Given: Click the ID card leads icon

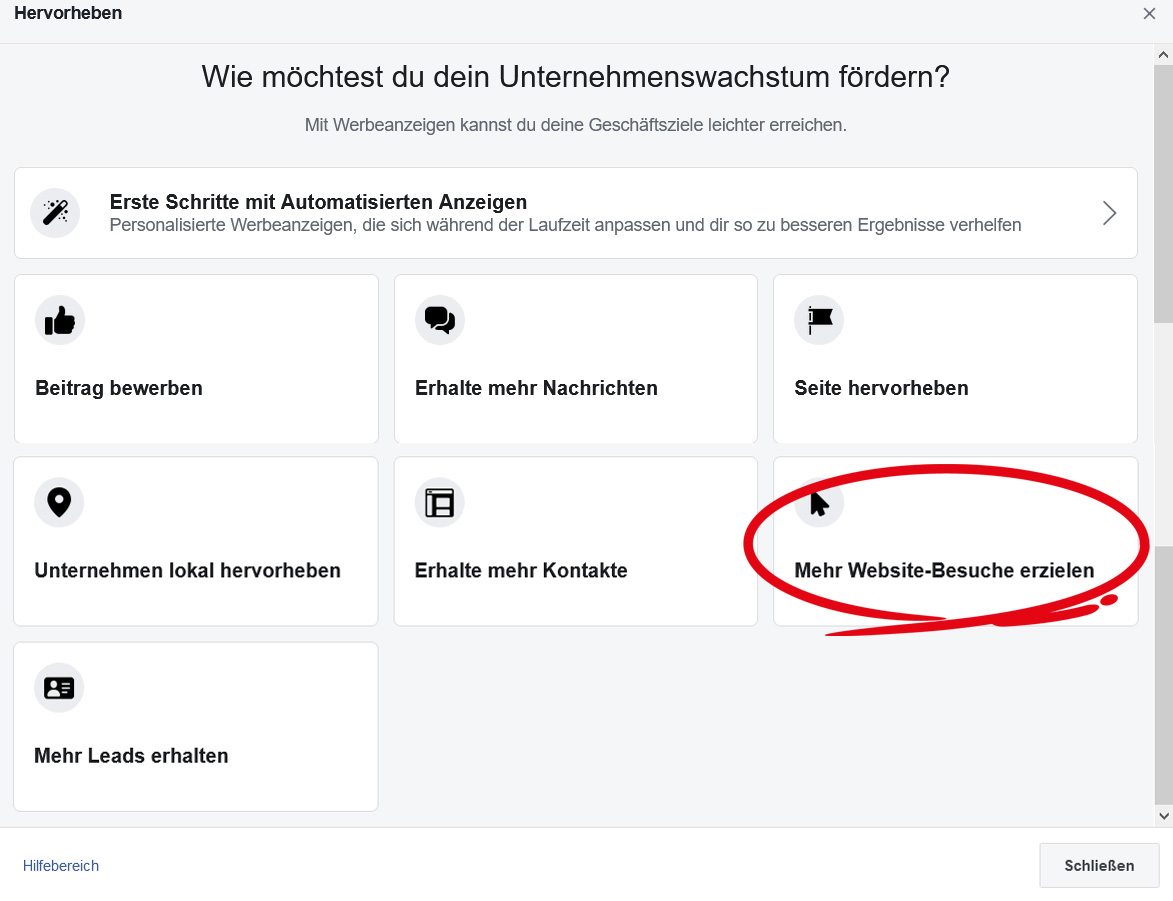Looking at the screenshot, I should click(59, 688).
